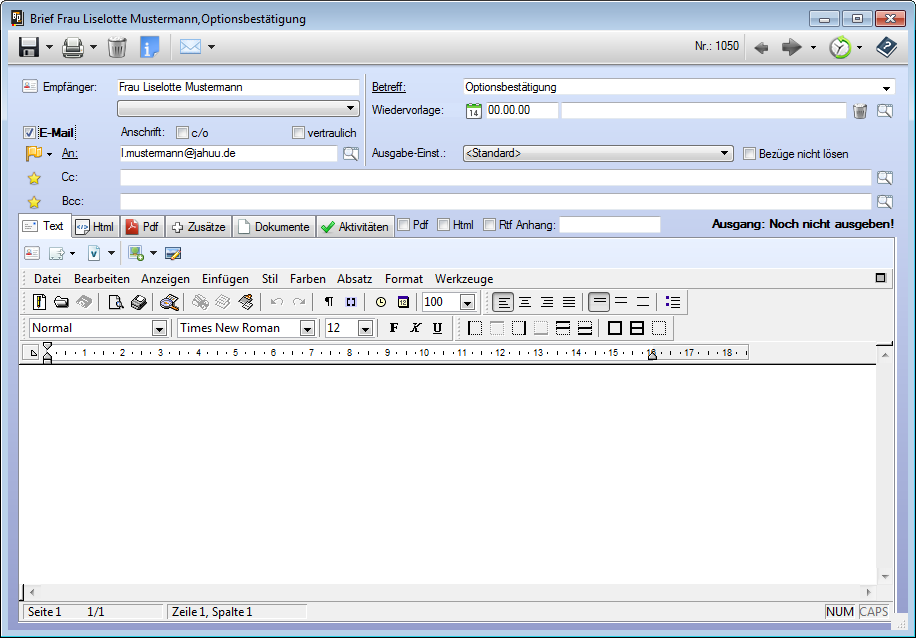
Task: Uncheck the E-Mail checkbox
Action: click(30, 133)
